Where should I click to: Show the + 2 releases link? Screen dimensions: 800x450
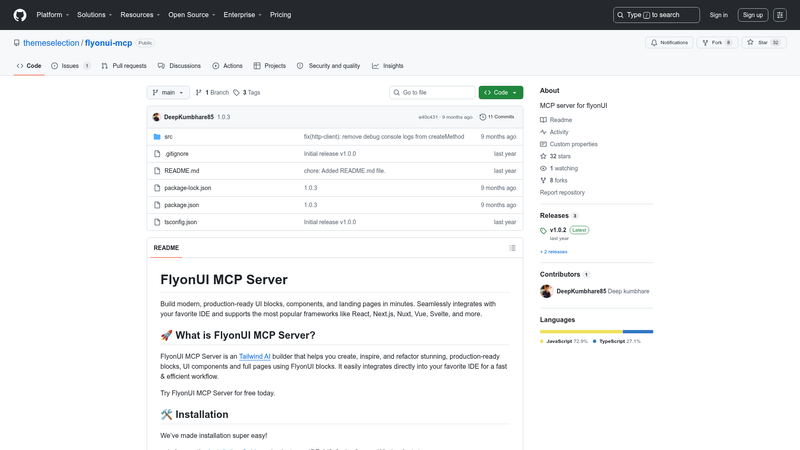pyautogui.click(x=554, y=252)
